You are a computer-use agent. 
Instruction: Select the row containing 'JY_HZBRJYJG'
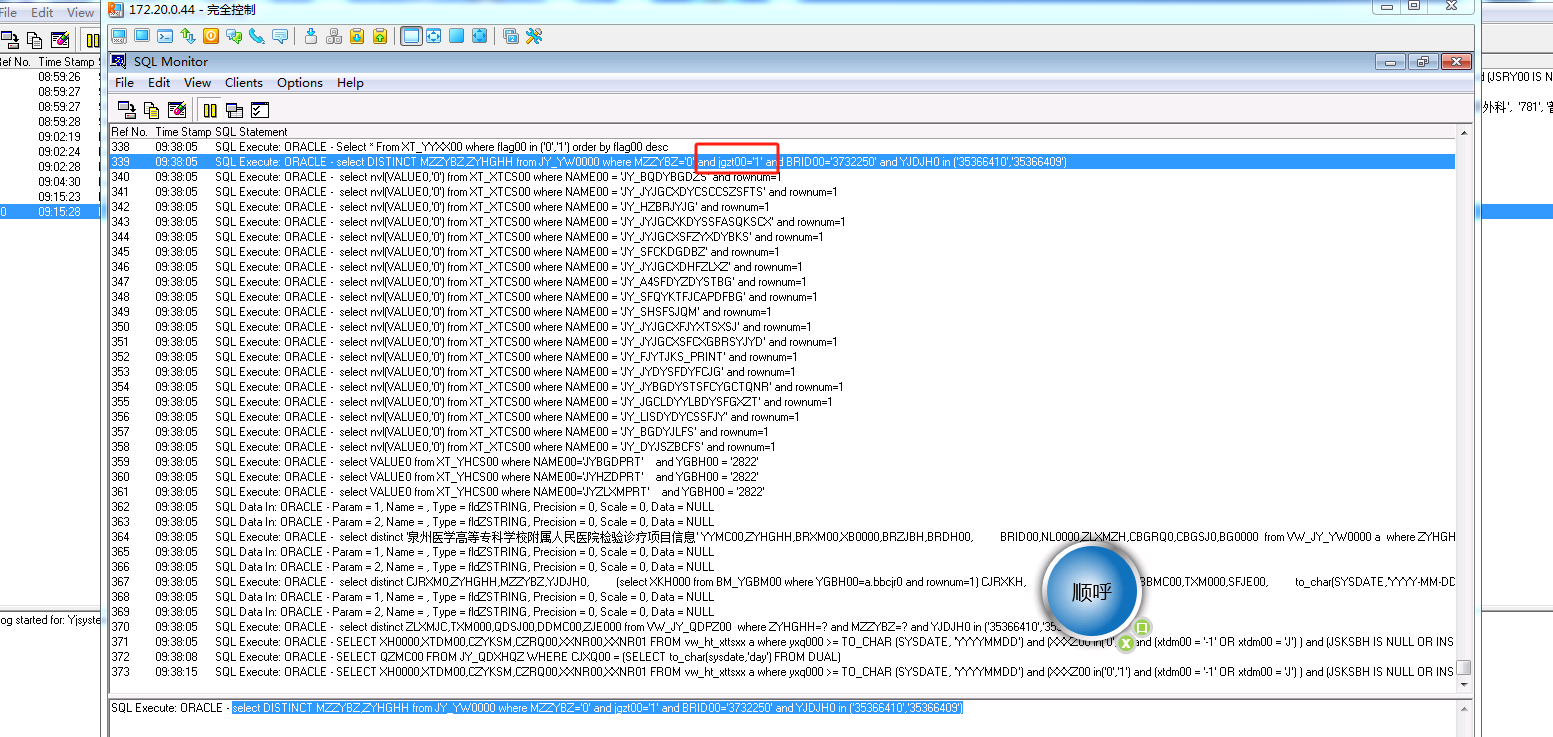[x=782, y=207]
